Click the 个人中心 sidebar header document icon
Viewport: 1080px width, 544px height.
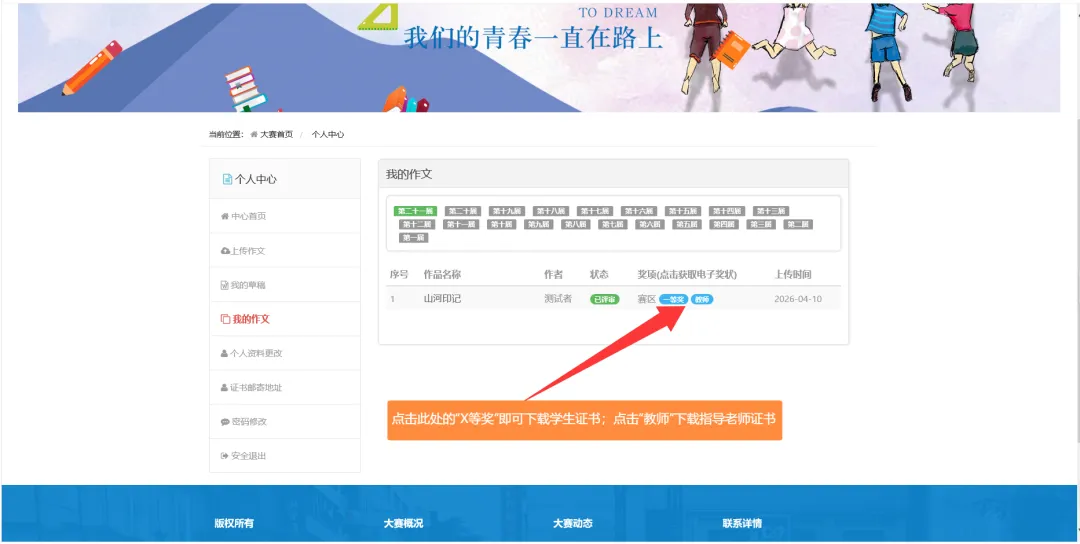227,179
